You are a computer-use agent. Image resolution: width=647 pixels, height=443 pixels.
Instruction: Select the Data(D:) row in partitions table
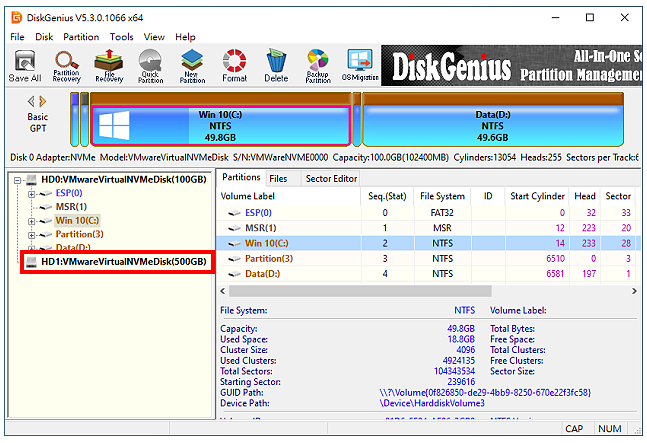(427, 274)
